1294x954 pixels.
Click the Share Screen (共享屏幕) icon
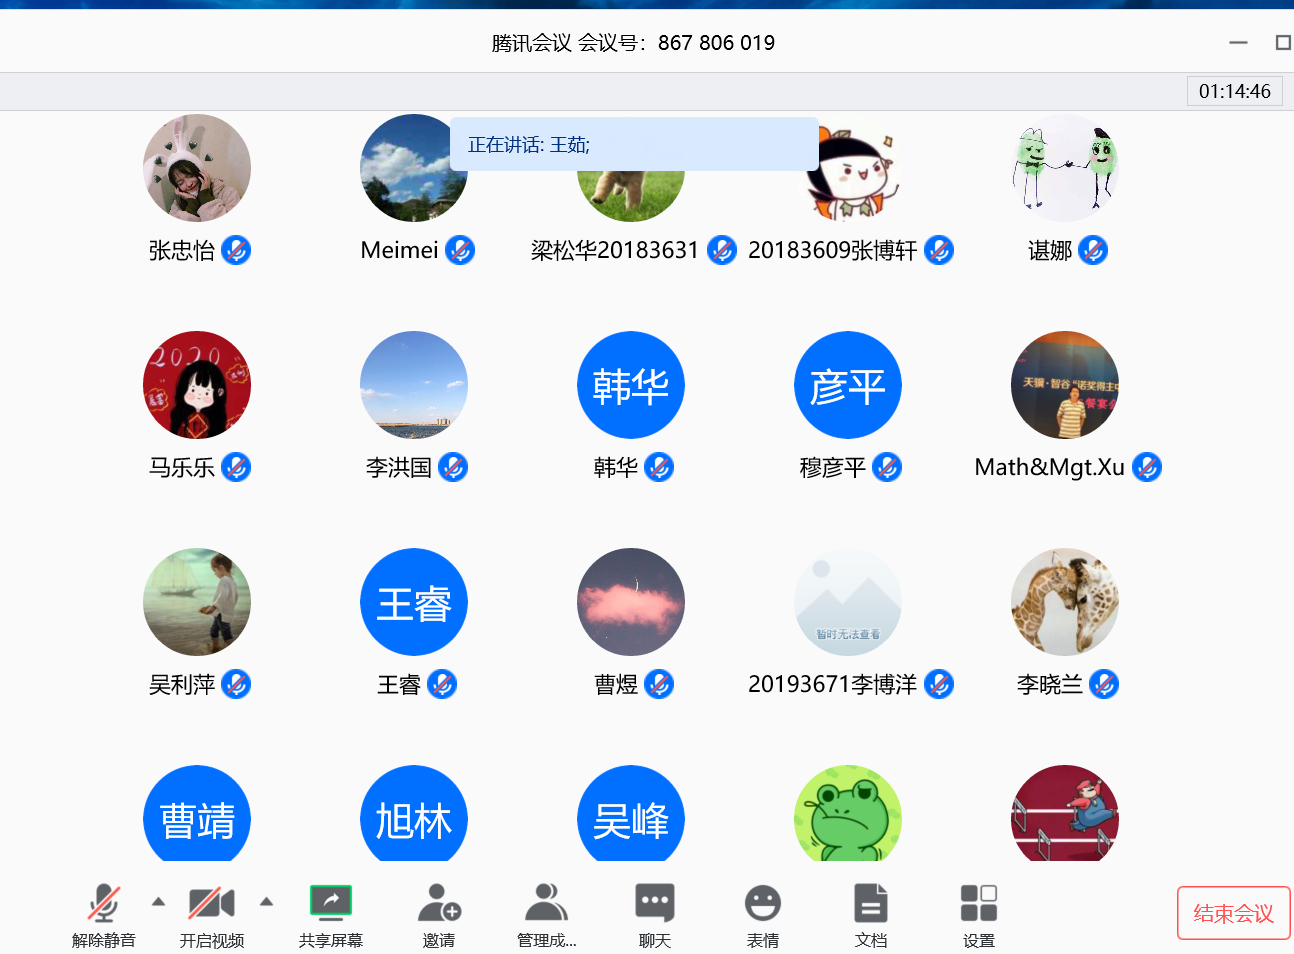(330, 904)
